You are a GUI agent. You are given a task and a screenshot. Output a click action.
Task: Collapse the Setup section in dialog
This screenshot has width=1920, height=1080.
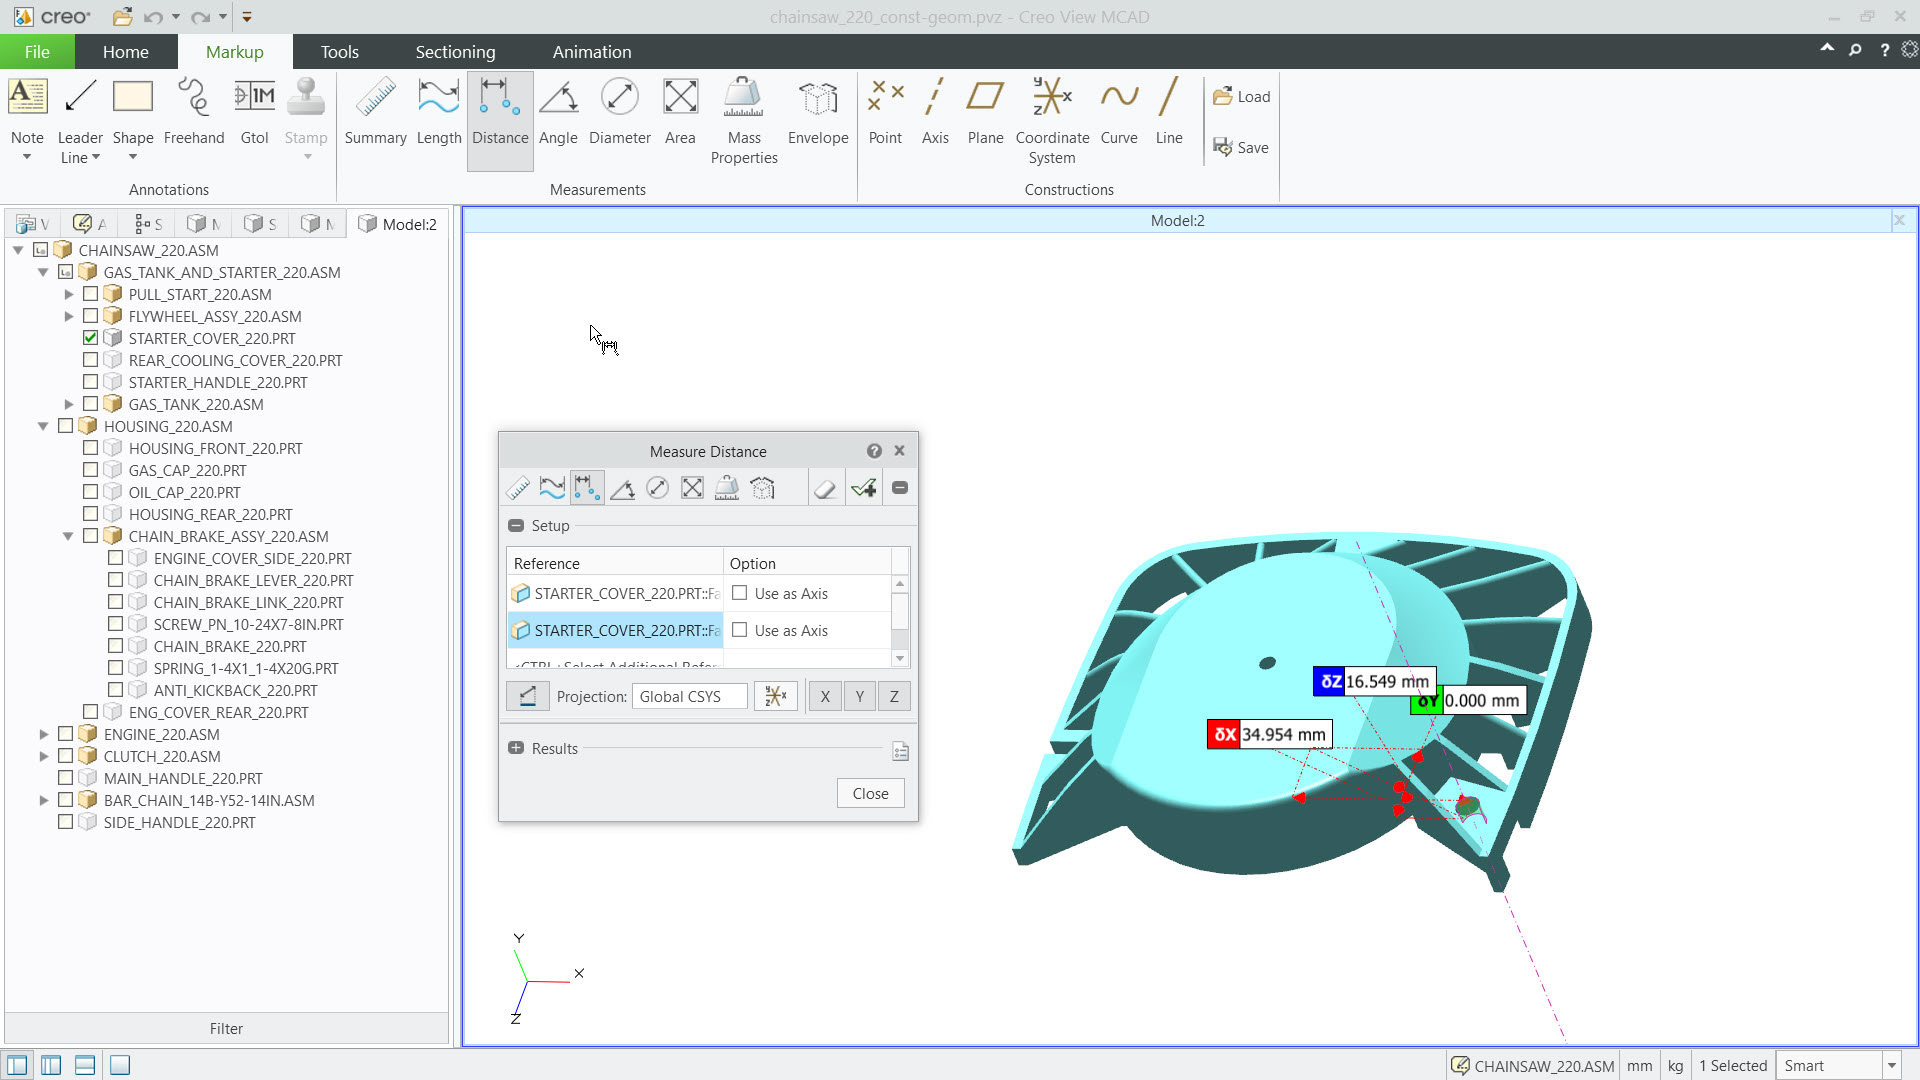tap(516, 525)
